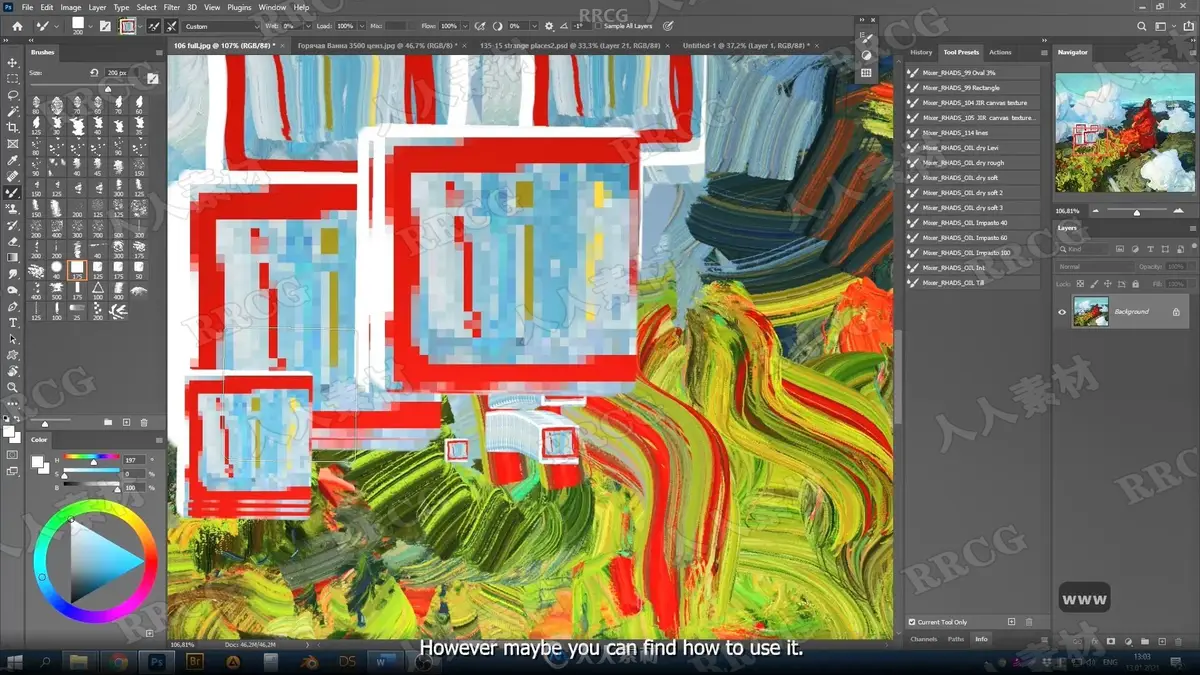Select preset Mixer_RHADS_114 lines
The height and width of the screenshot is (675, 1200).
pyautogui.click(x=973, y=133)
